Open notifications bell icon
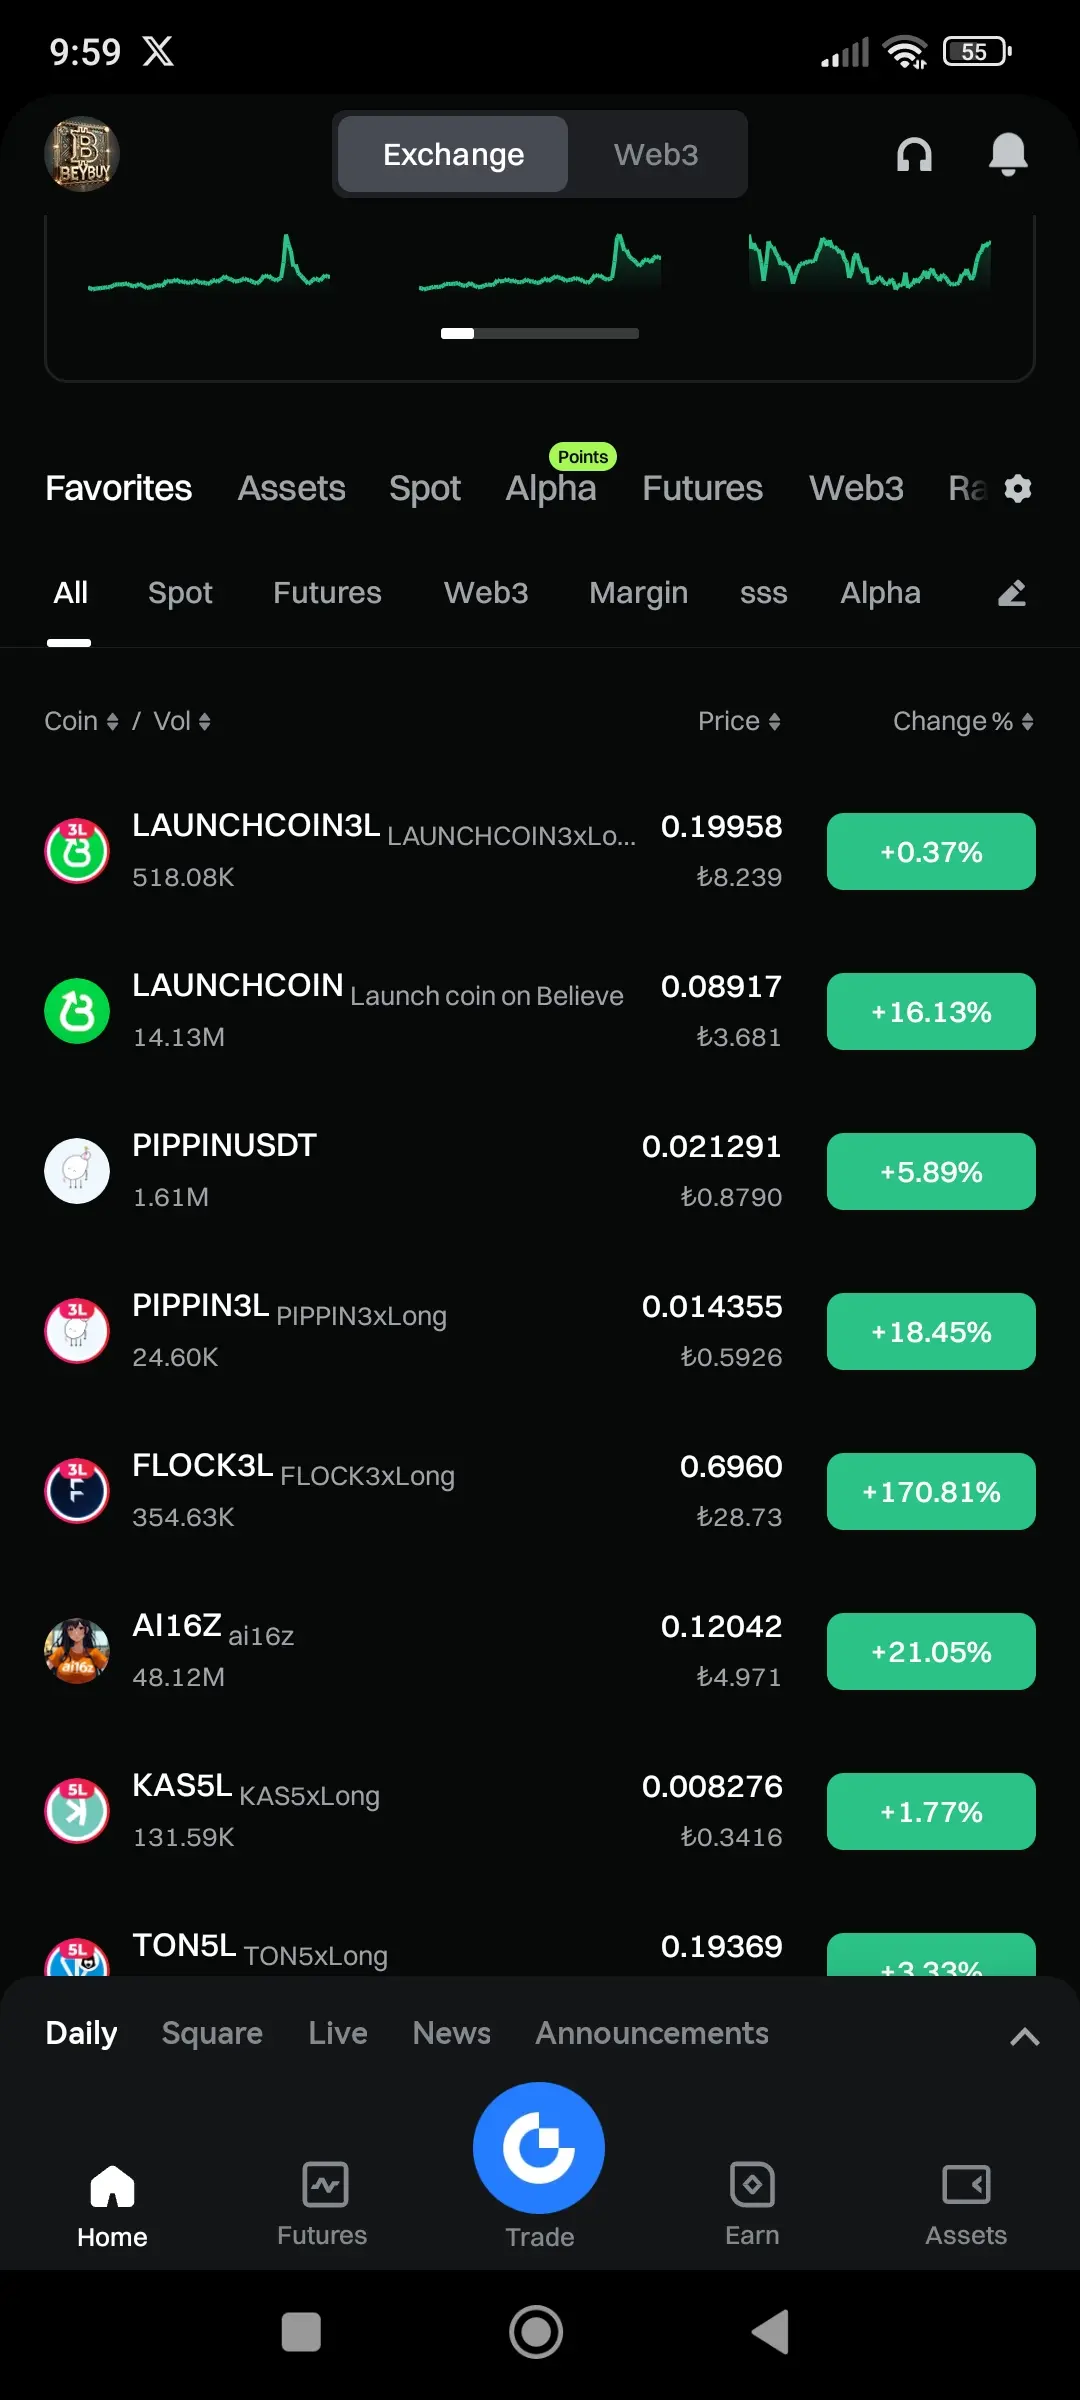This screenshot has height=2400, width=1080. (x=1008, y=154)
